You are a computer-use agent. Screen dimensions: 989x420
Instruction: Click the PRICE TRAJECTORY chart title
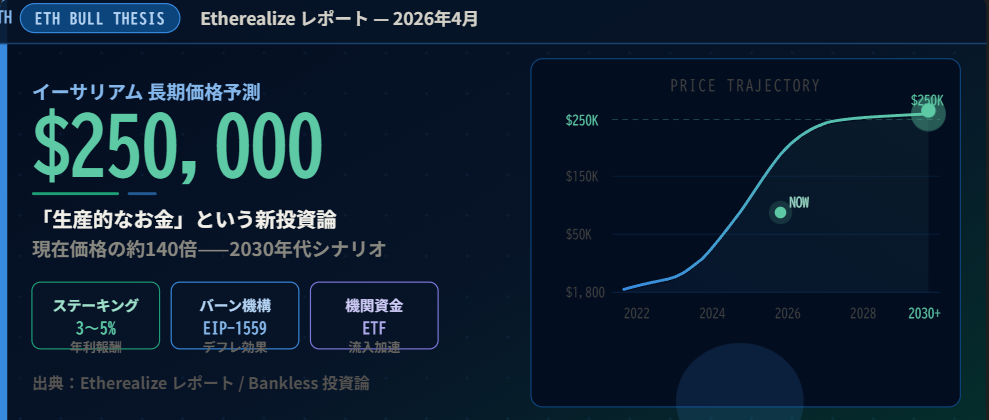click(x=745, y=86)
